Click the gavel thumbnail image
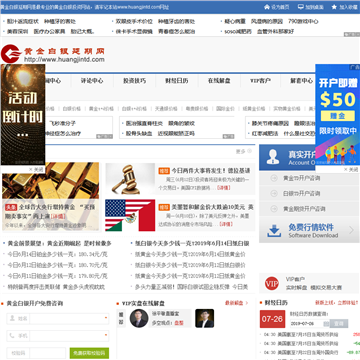Viewport: 360px width, 360px height. [x=130, y=179]
